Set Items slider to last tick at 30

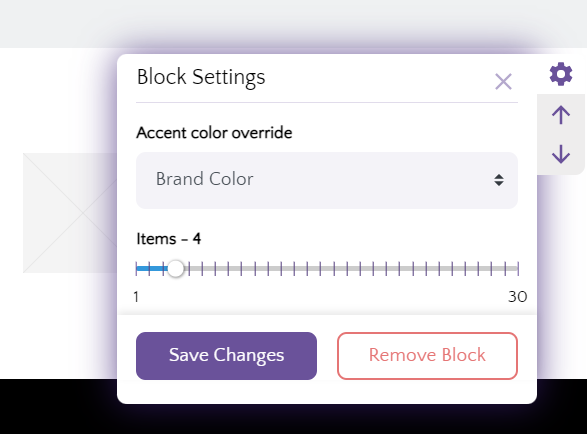(518, 268)
